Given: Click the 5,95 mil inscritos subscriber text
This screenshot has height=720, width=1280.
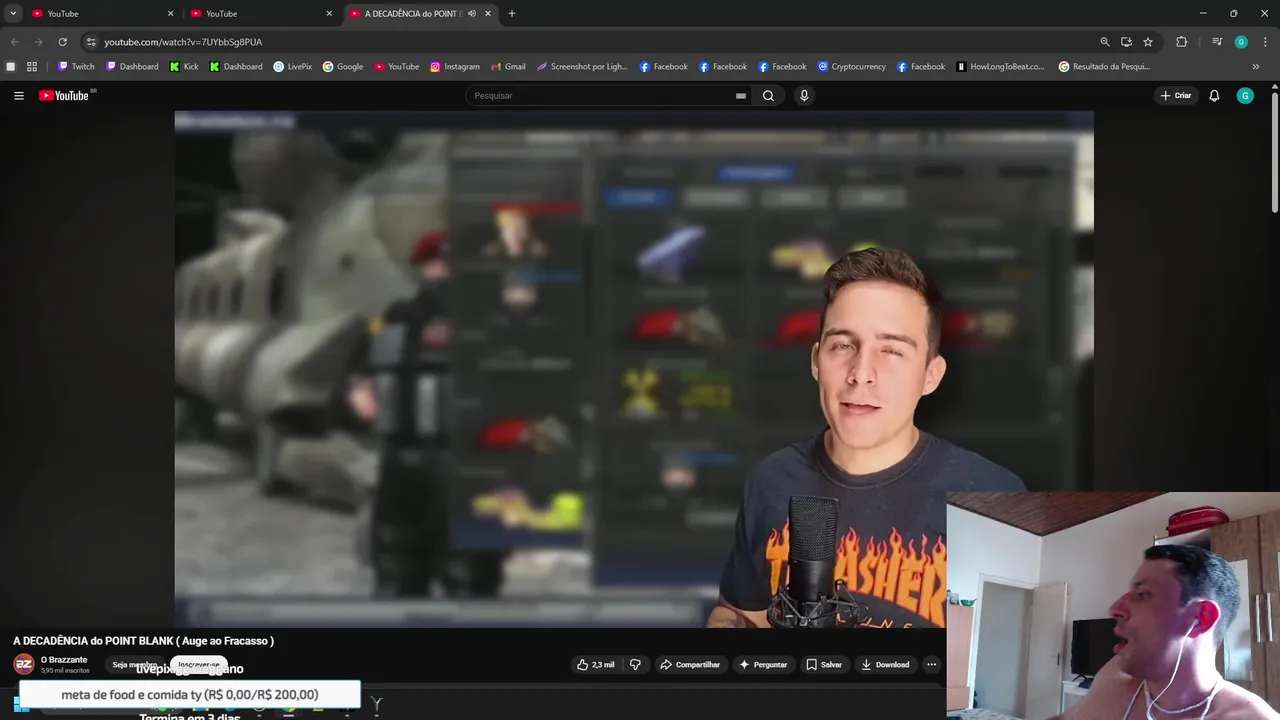Looking at the screenshot, I should tap(65, 671).
